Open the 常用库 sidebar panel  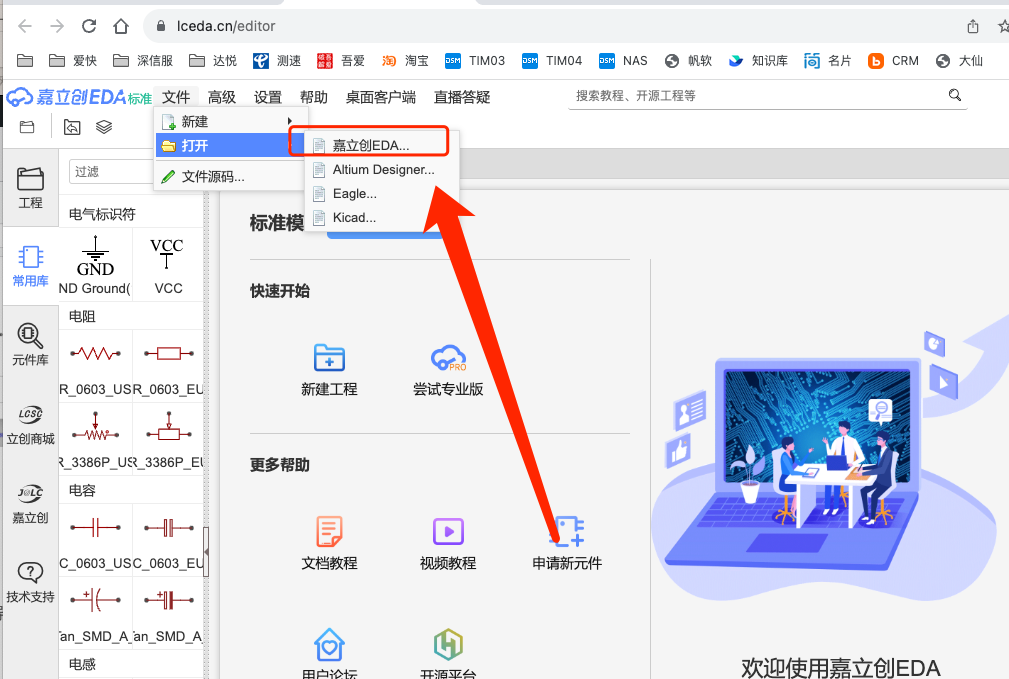point(30,266)
